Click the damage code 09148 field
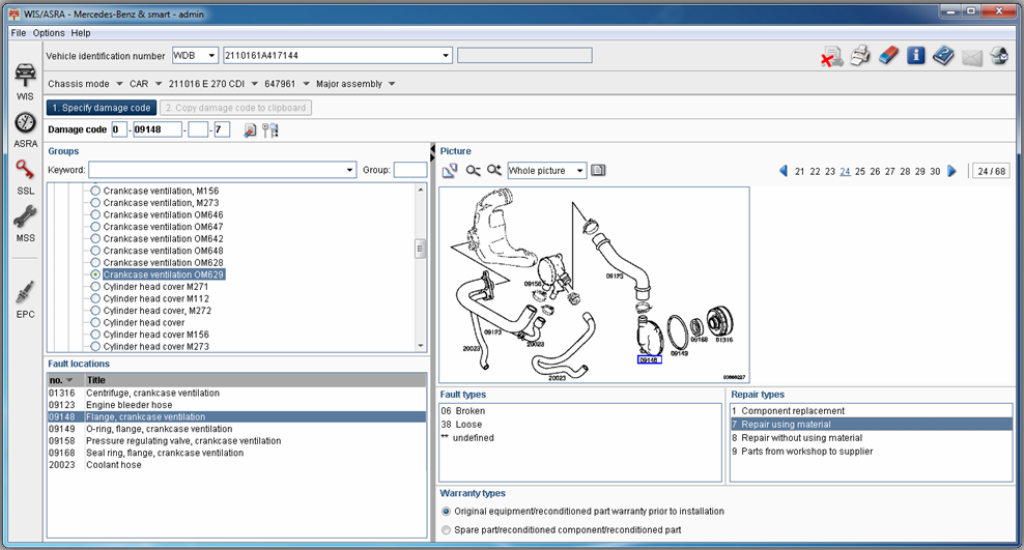 [157, 129]
